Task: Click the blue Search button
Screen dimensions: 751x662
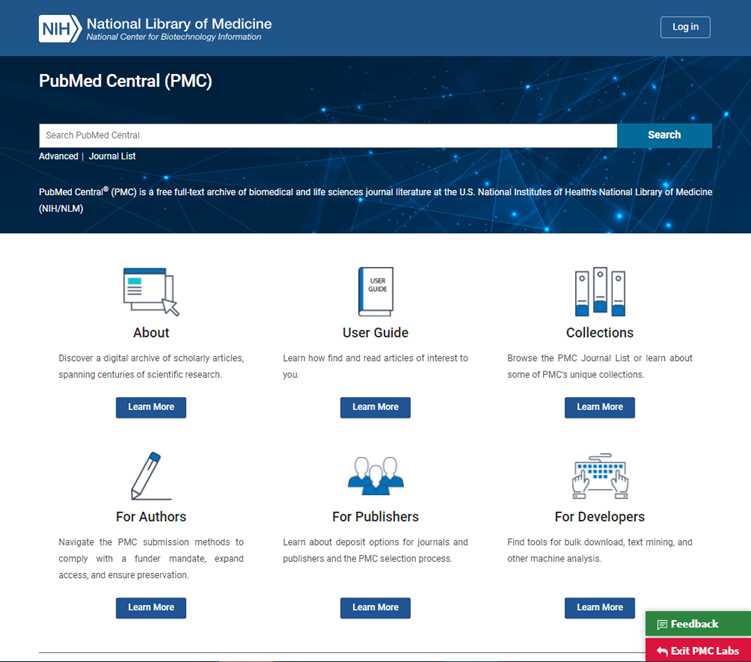Action: (x=664, y=135)
